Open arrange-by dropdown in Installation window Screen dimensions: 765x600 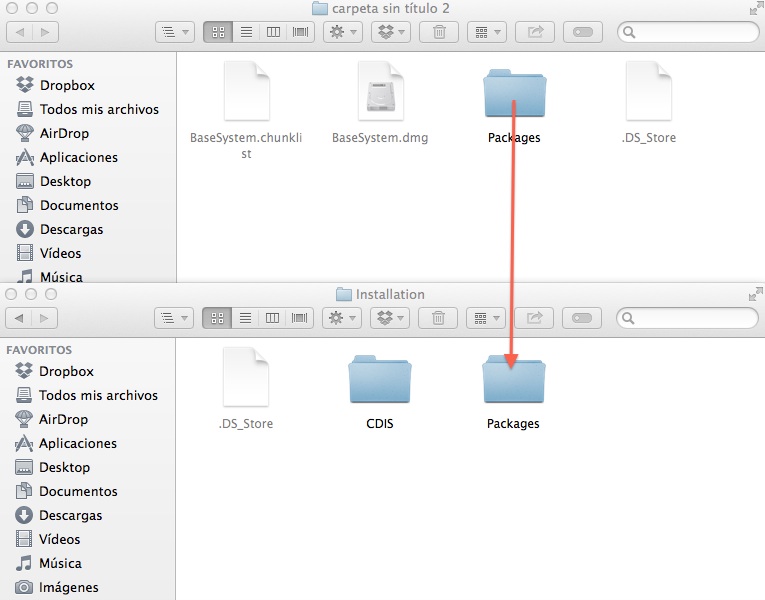[486, 318]
